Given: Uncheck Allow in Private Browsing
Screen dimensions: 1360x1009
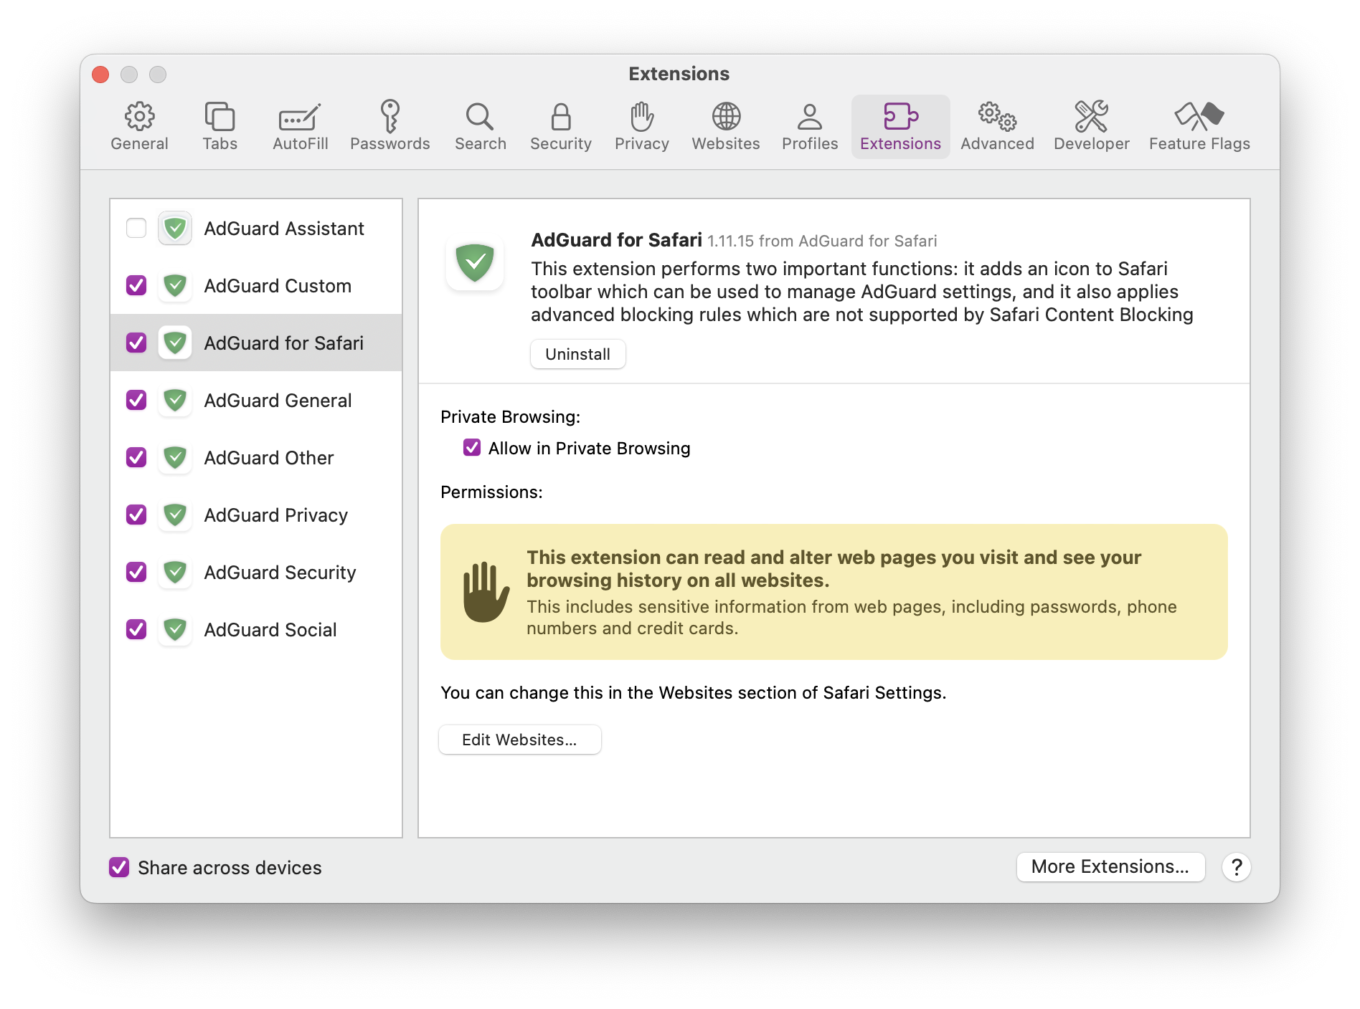Looking at the screenshot, I should [472, 447].
